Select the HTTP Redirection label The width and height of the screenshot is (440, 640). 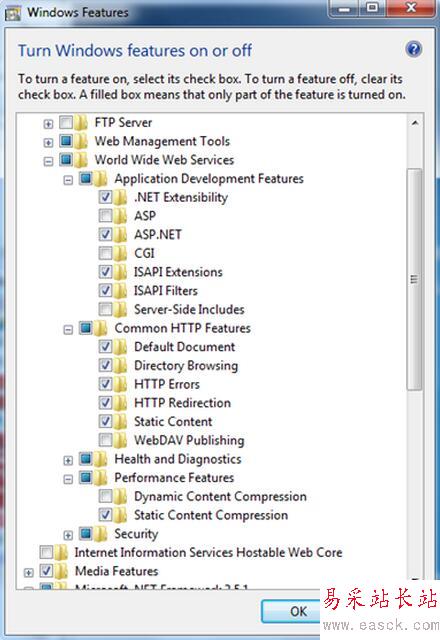(x=182, y=403)
